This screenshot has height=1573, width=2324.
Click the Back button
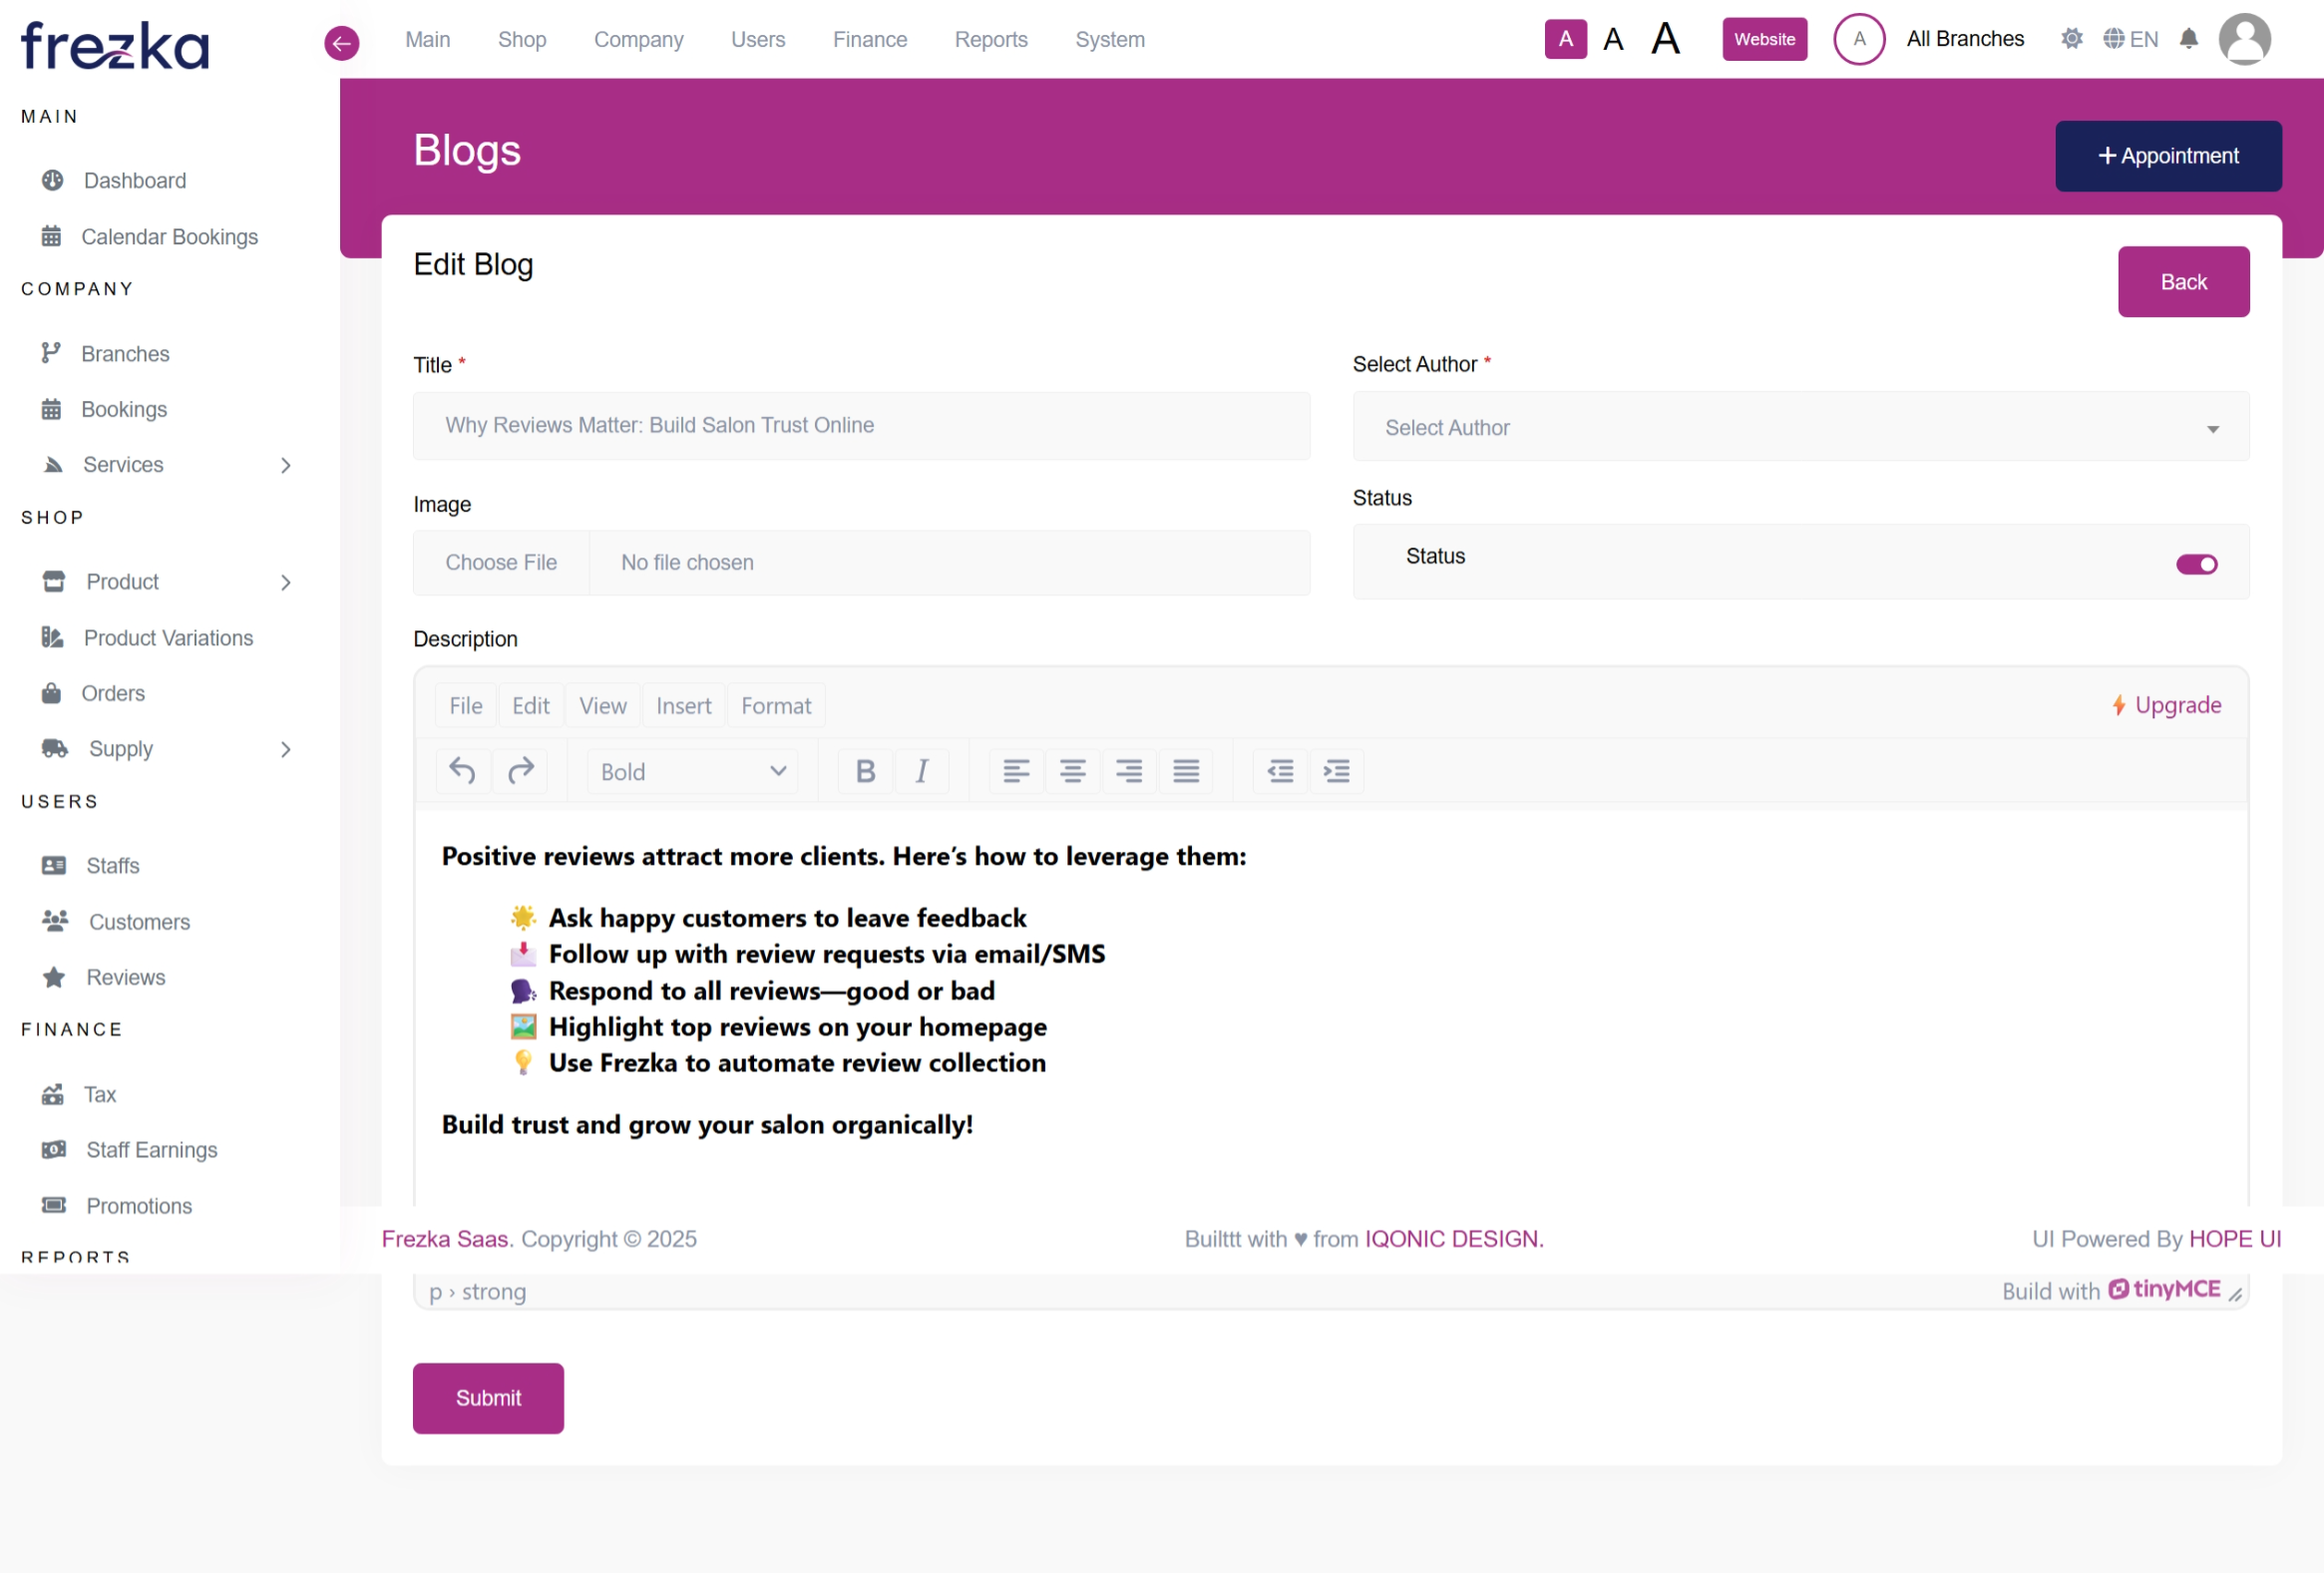(2182, 282)
